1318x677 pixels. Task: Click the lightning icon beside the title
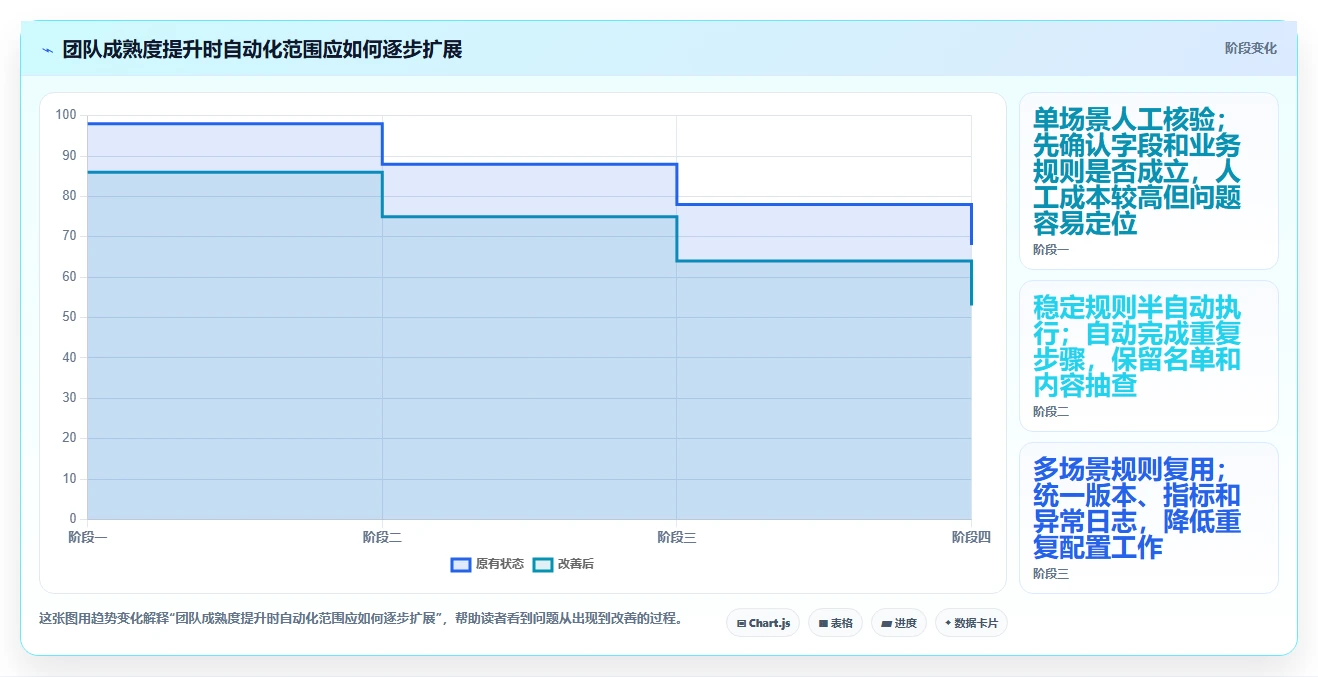pyautogui.click(x=47, y=49)
